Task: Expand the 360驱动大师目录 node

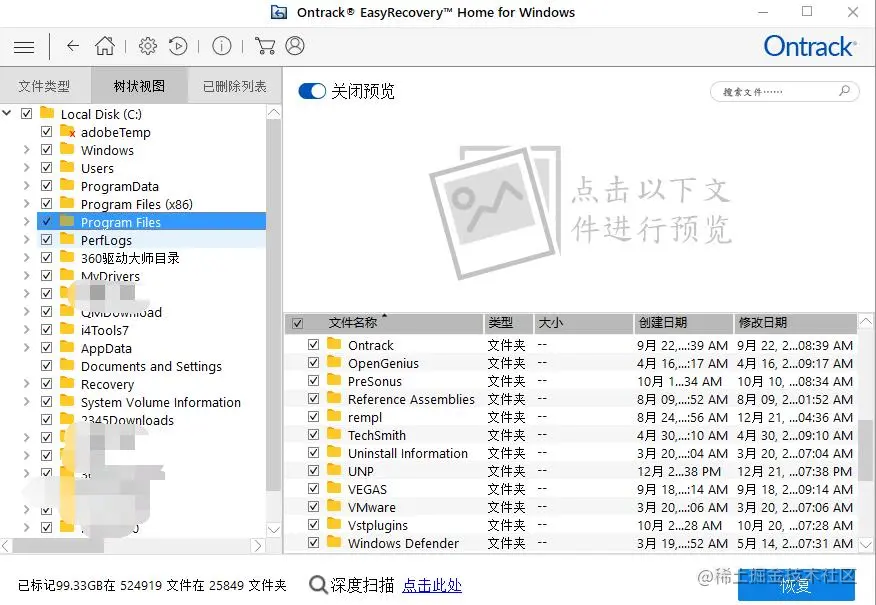Action: click(27, 258)
